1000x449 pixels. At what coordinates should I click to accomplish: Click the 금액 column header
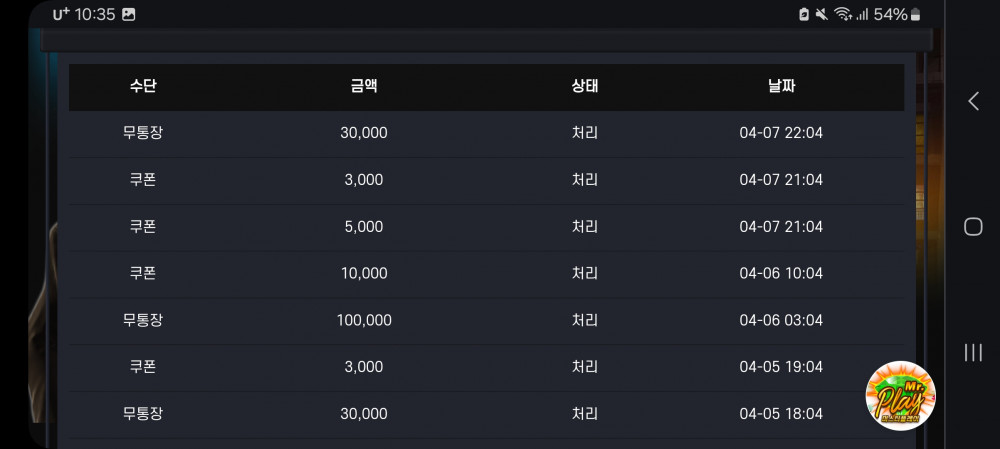tap(364, 87)
